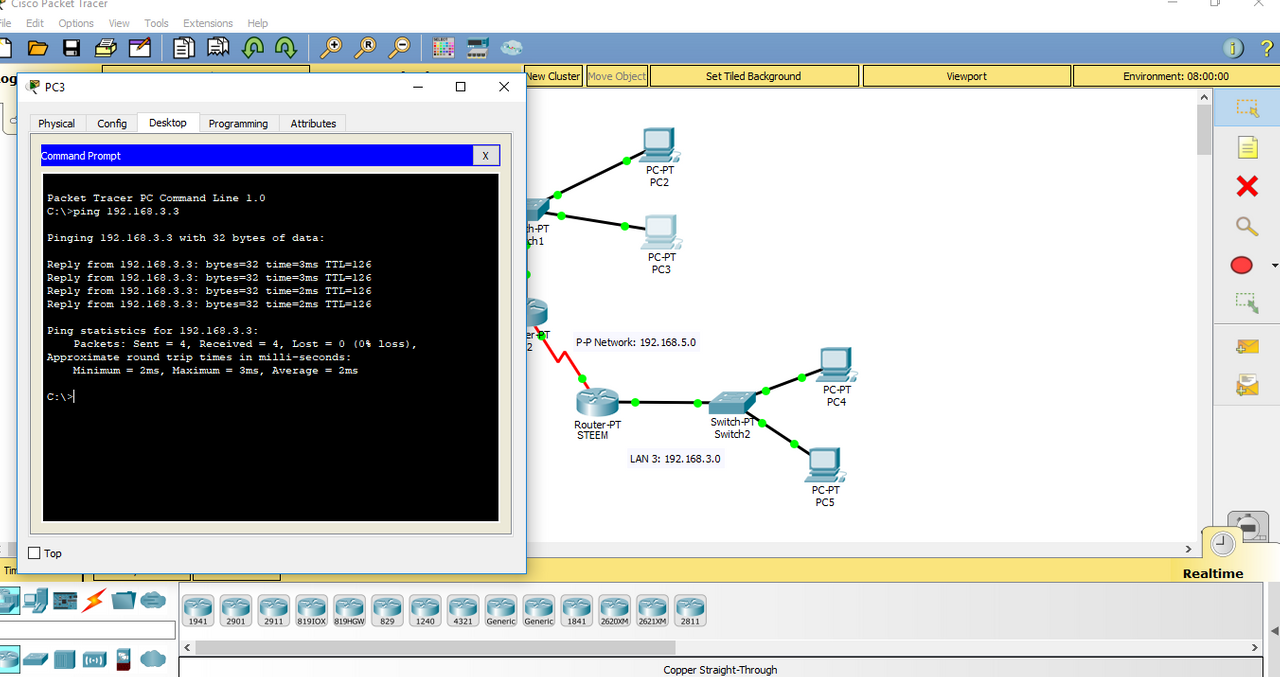Click Environment: 08:00:00 button
The width and height of the screenshot is (1280, 677).
click(1175, 76)
